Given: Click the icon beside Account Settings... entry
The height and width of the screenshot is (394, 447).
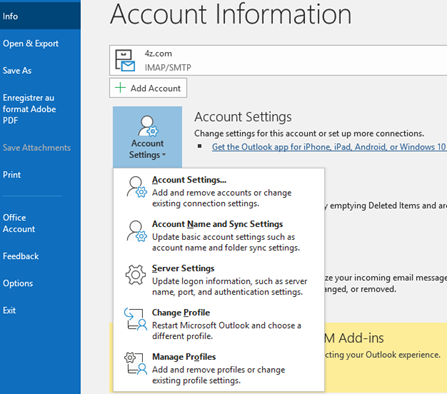Looking at the screenshot, I should point(136,187).
